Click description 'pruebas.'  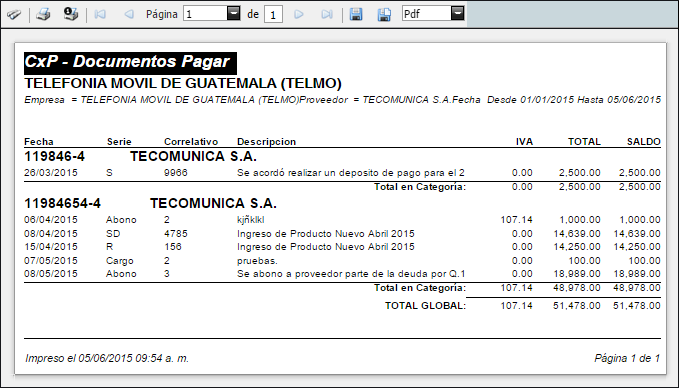click(257, 261)
